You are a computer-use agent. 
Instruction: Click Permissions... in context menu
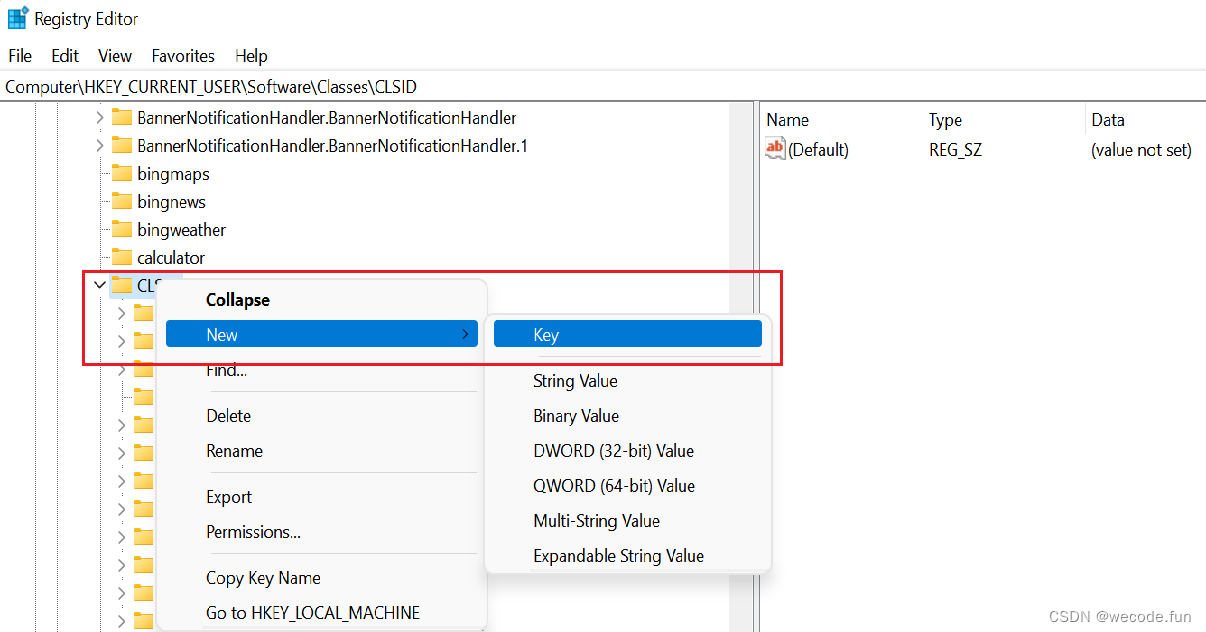[253, 532]
